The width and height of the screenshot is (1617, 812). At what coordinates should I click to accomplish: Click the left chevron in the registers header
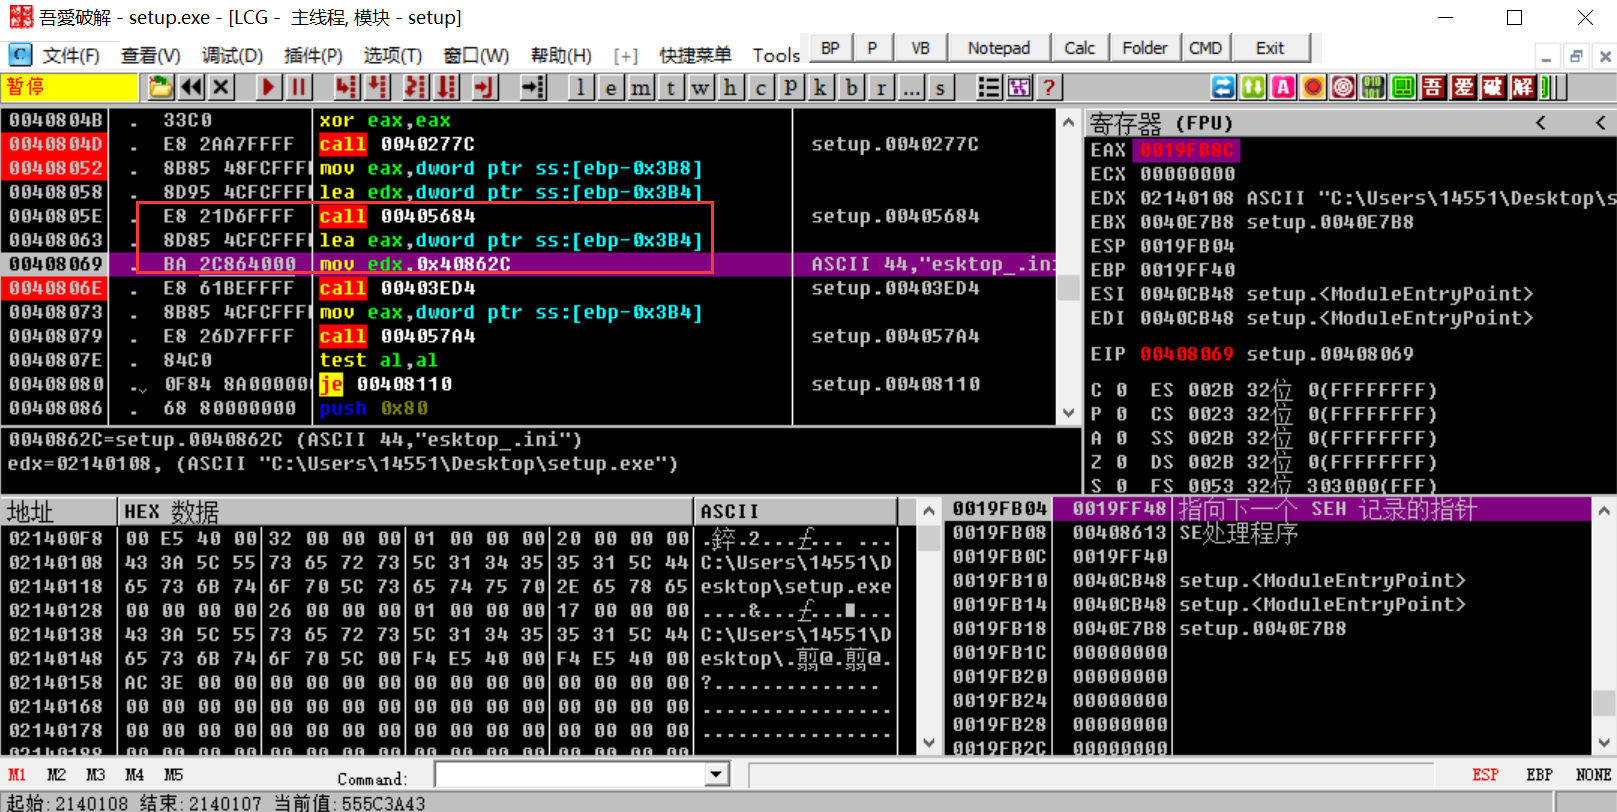pos(1541,123)
